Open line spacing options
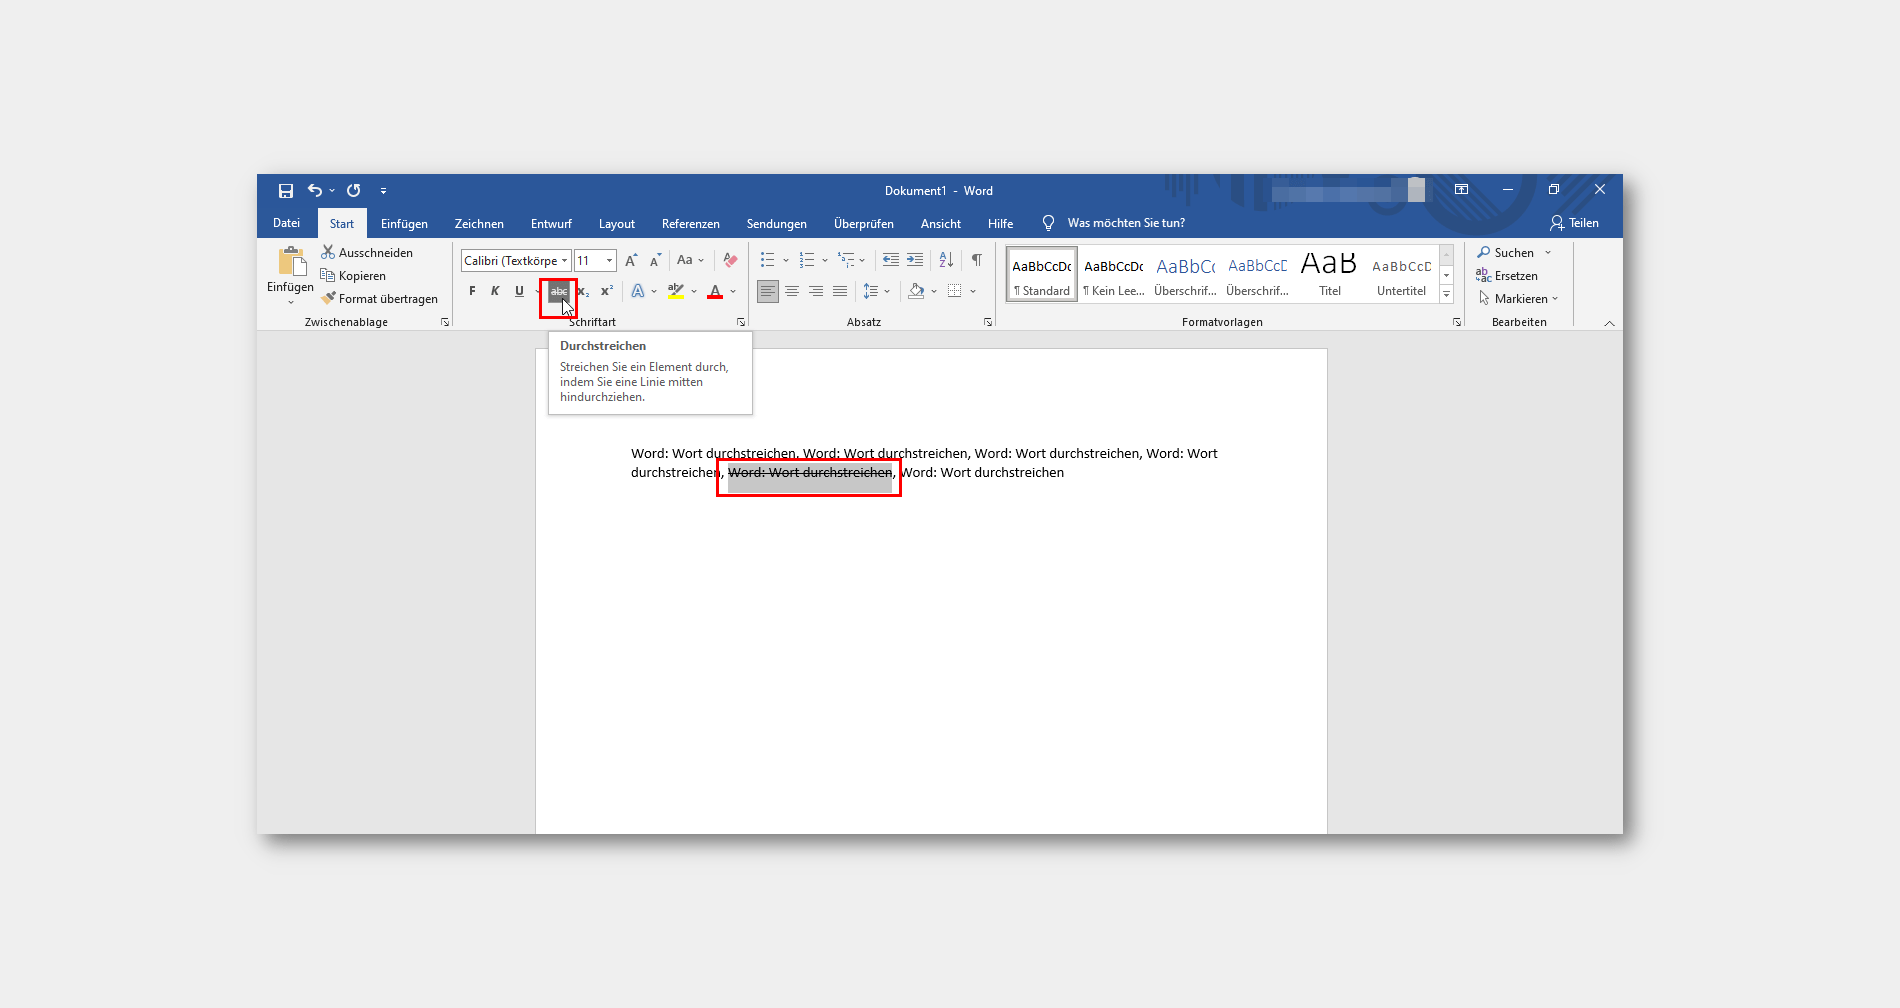 [876, 291]
